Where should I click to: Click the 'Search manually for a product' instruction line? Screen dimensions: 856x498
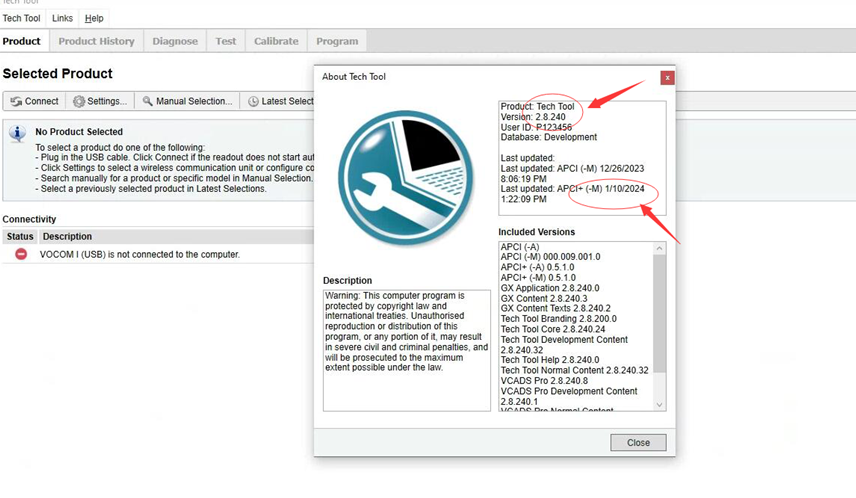coord(174,178)
